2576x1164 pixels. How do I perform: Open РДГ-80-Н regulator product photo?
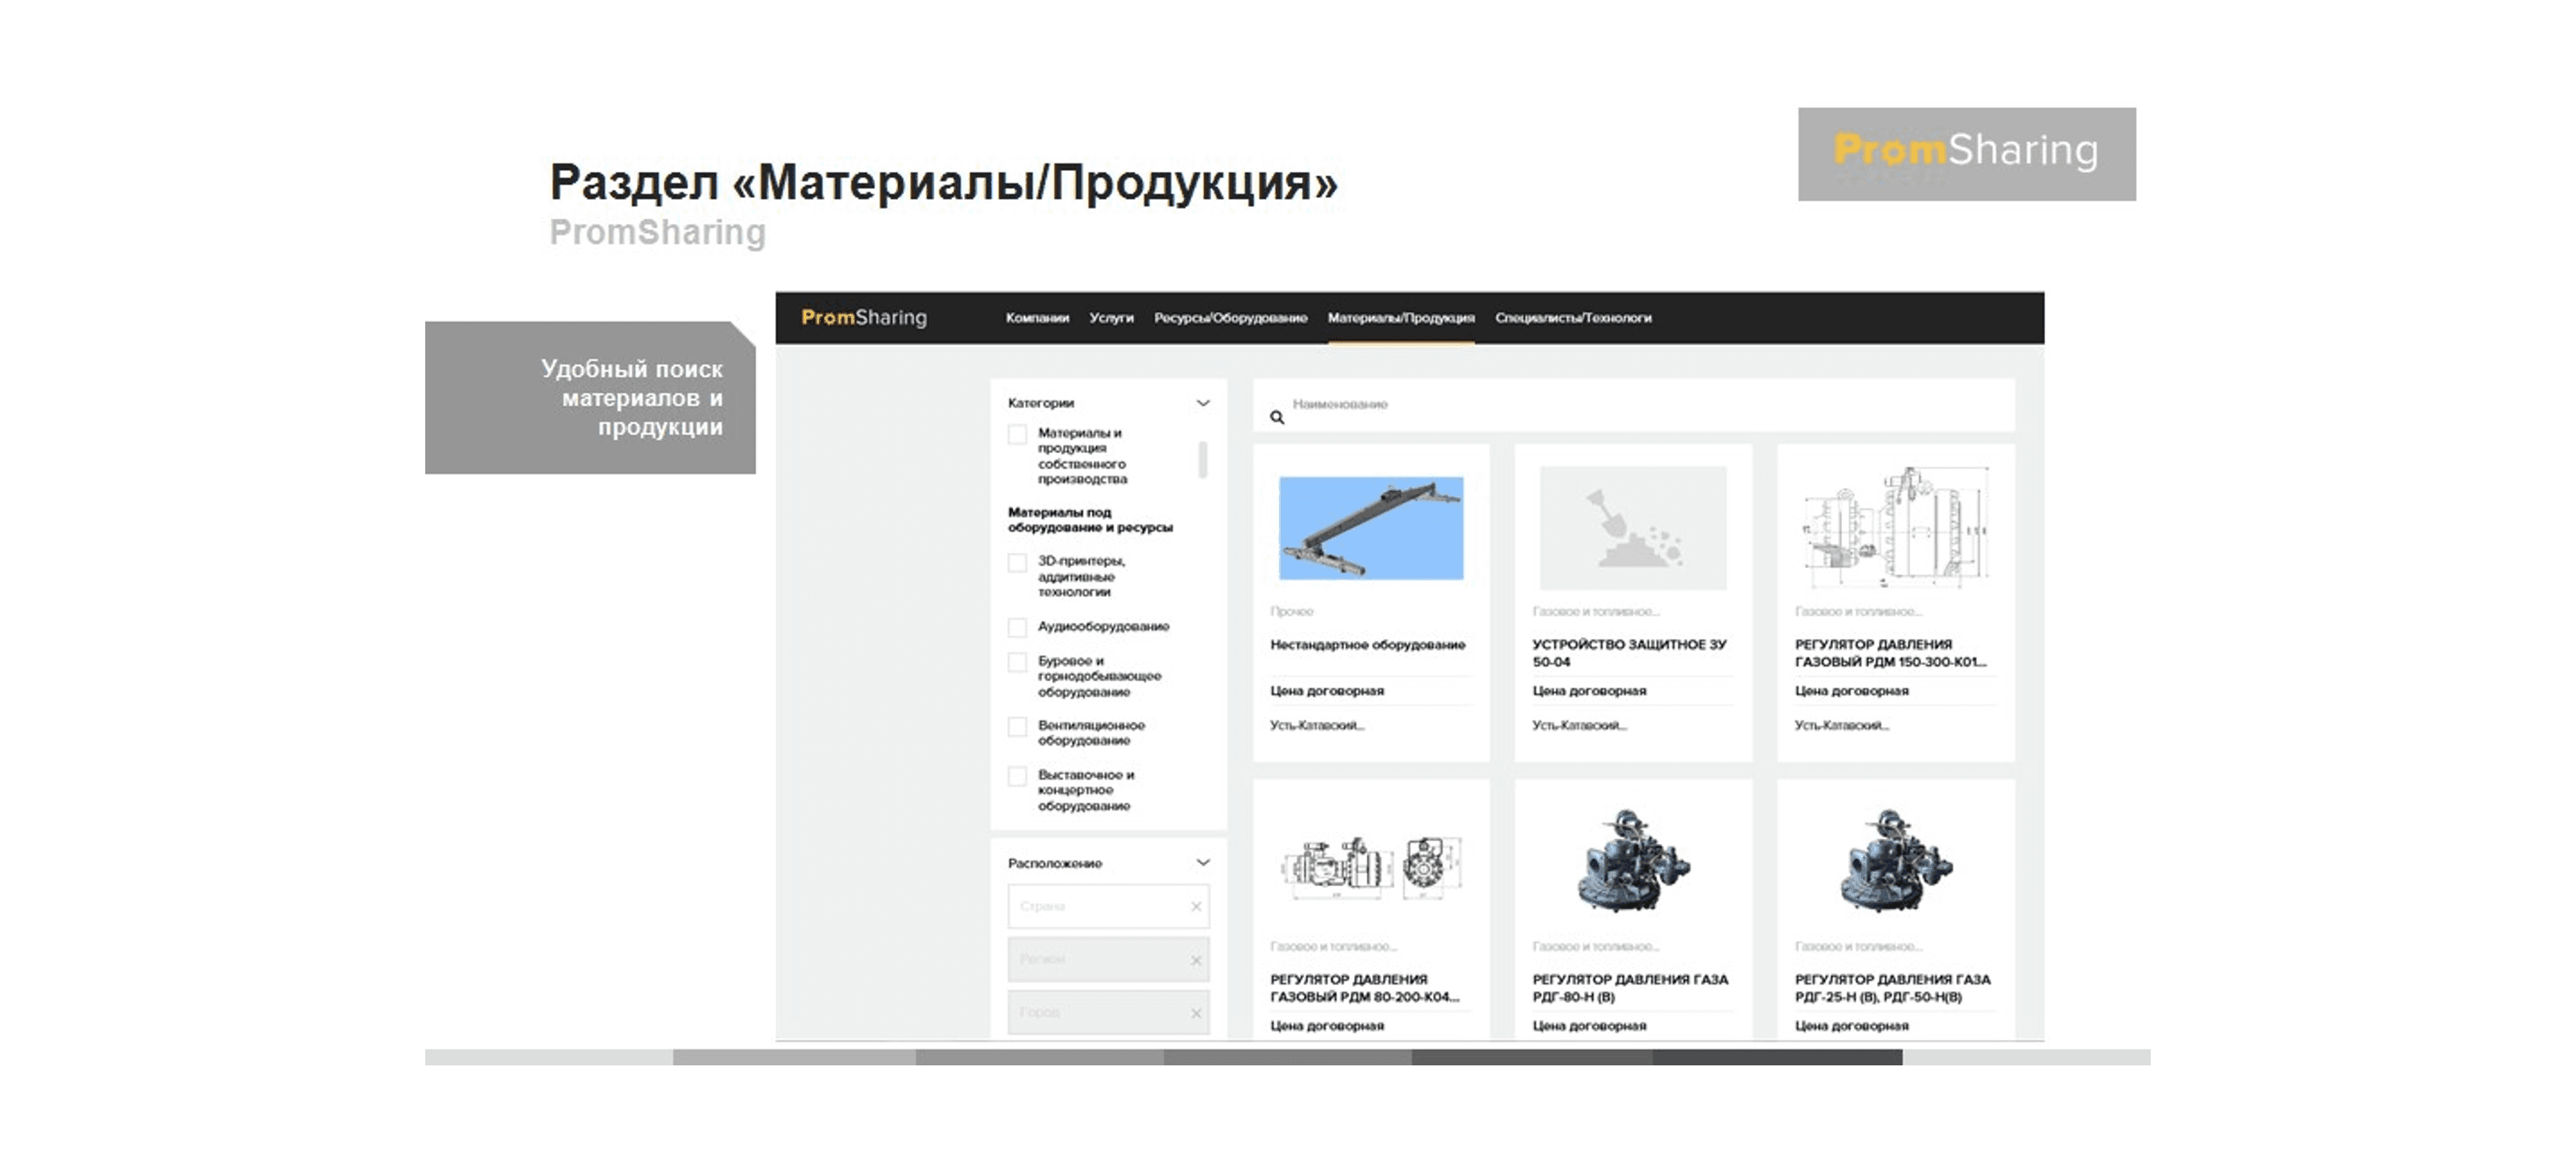(x=1632, y=861)
